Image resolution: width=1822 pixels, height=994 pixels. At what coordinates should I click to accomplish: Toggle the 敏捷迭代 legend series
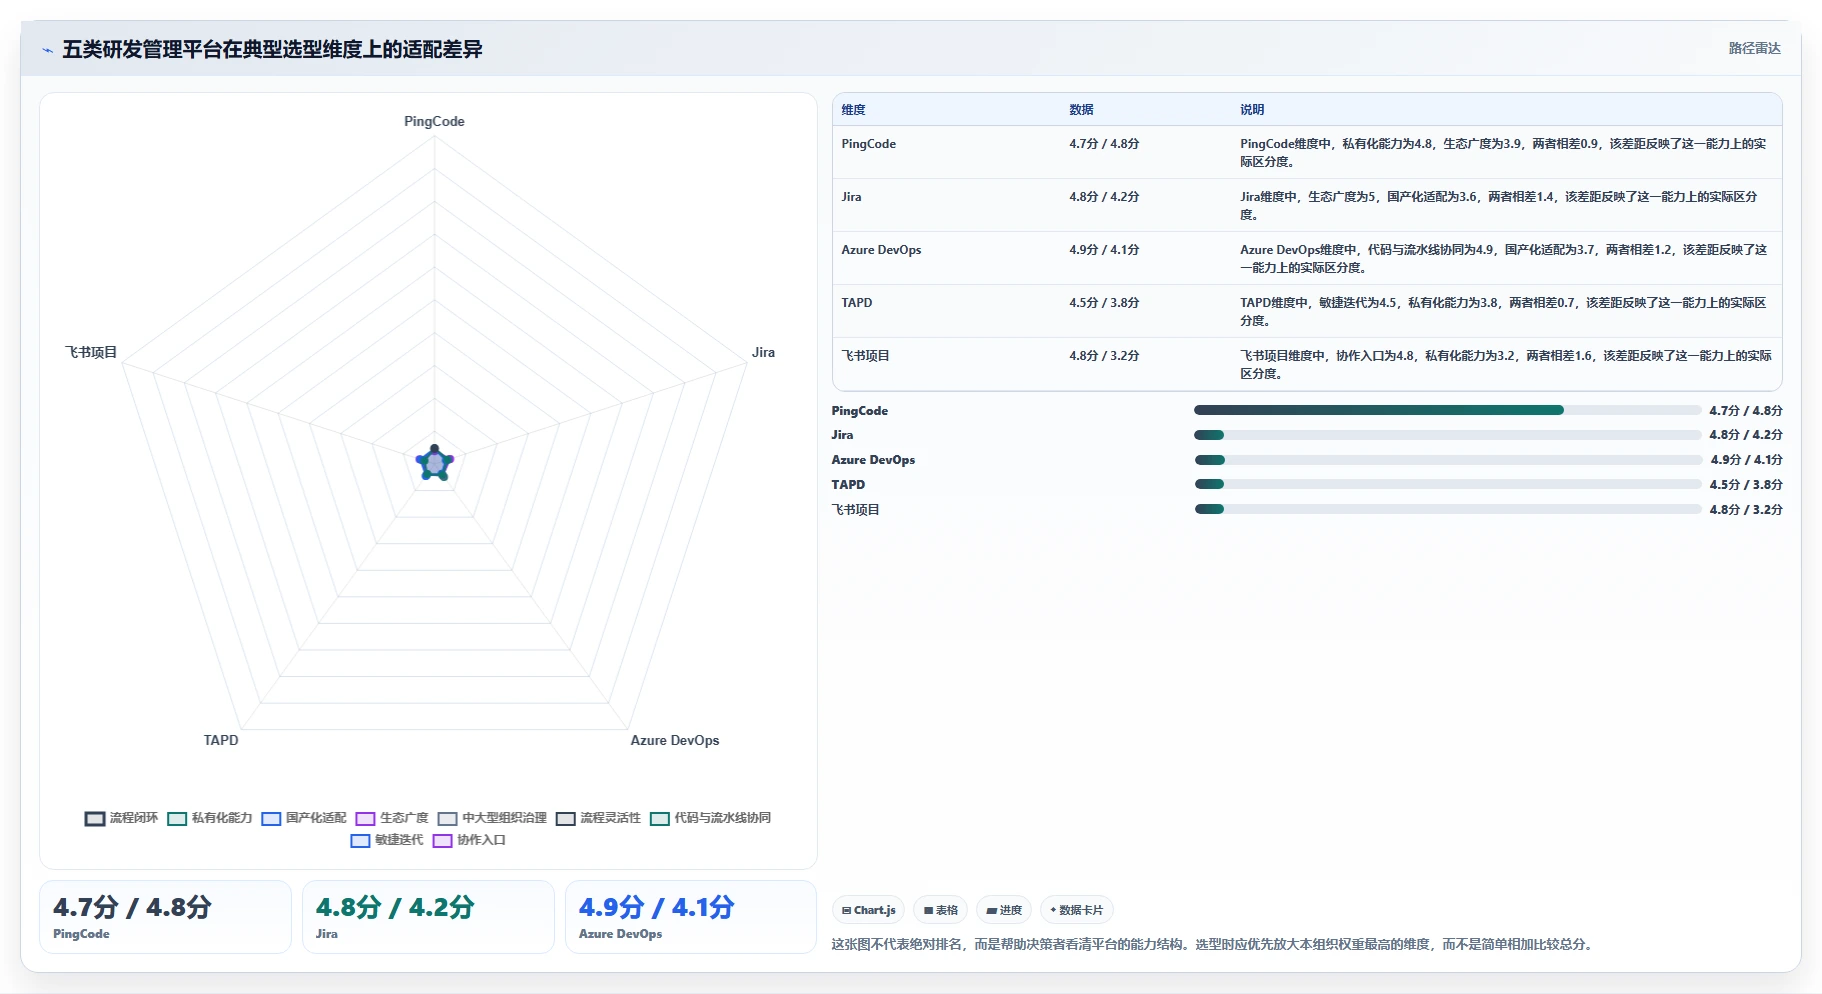tap(386, 840)
